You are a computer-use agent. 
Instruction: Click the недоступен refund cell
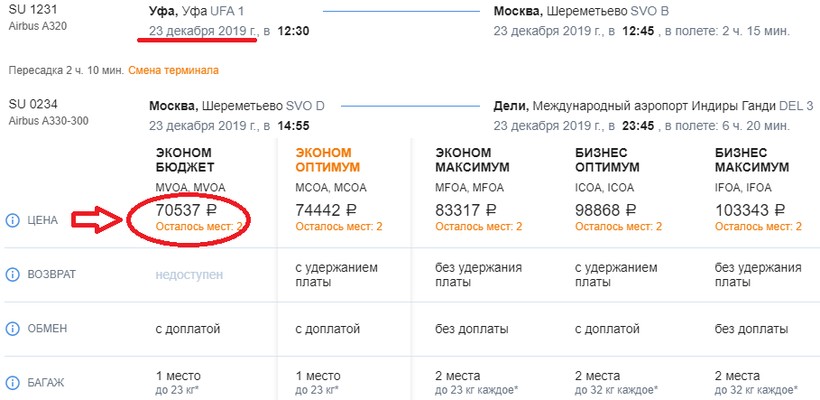pos(189,274)
